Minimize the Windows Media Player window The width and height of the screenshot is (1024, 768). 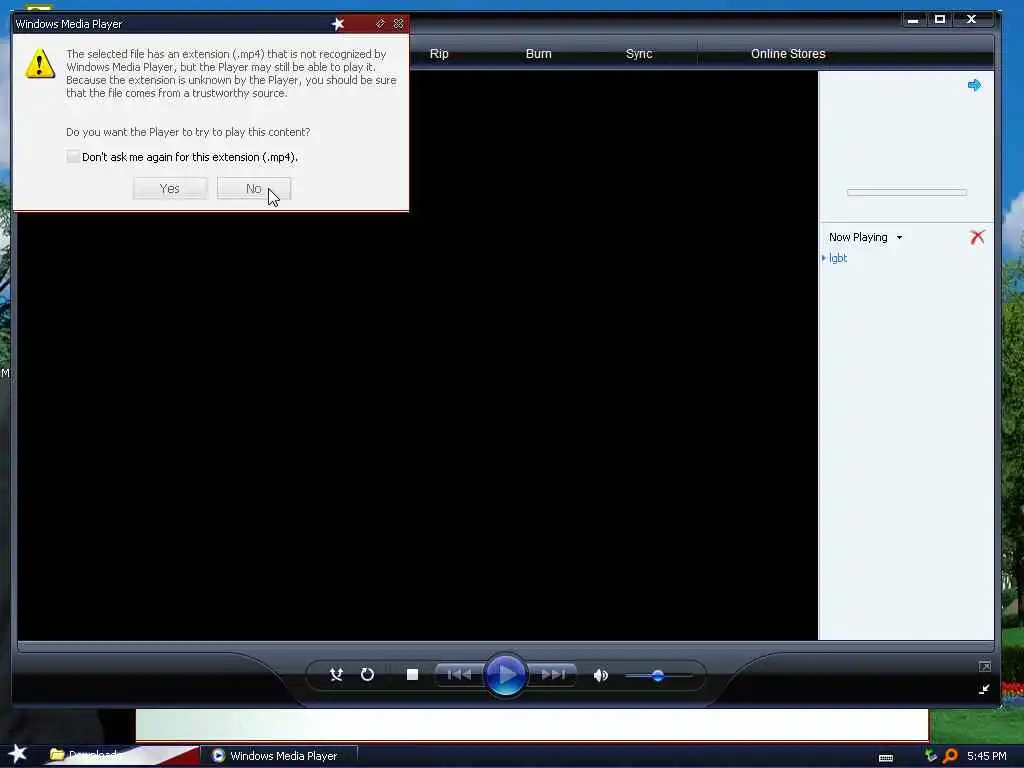click(x=913, y=20)
